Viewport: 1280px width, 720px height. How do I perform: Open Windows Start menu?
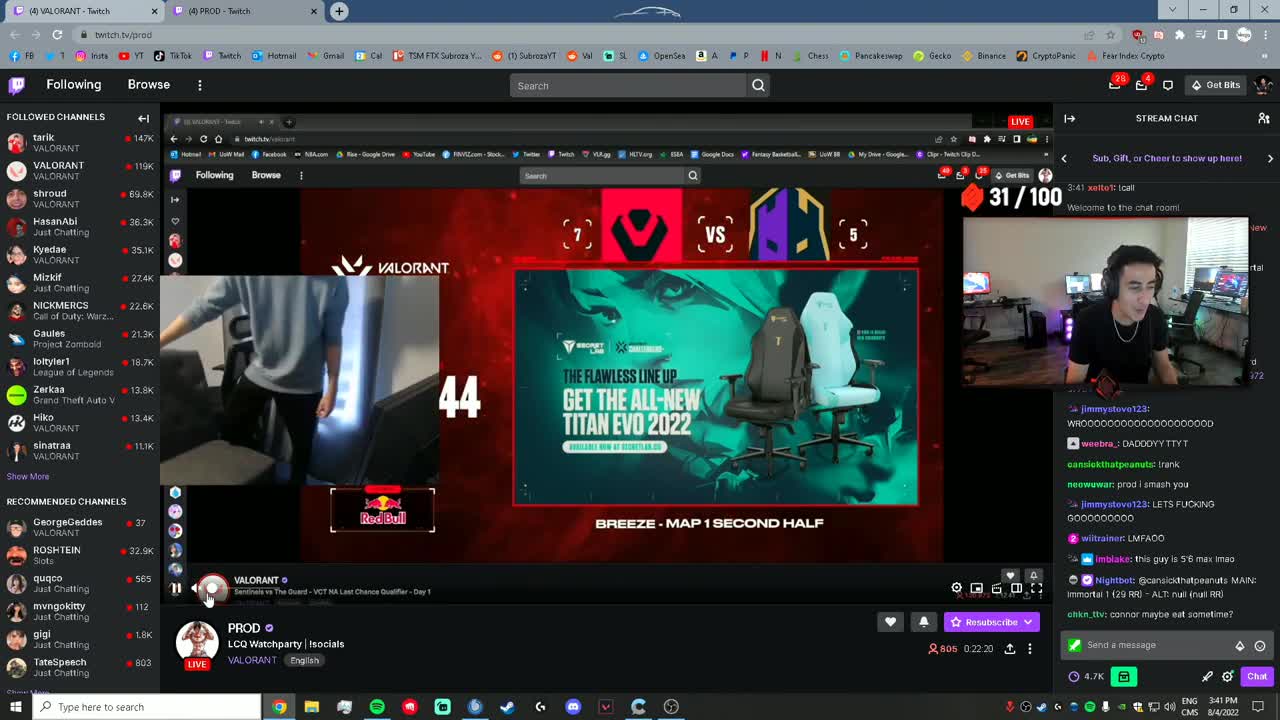[x=15, y=707]
